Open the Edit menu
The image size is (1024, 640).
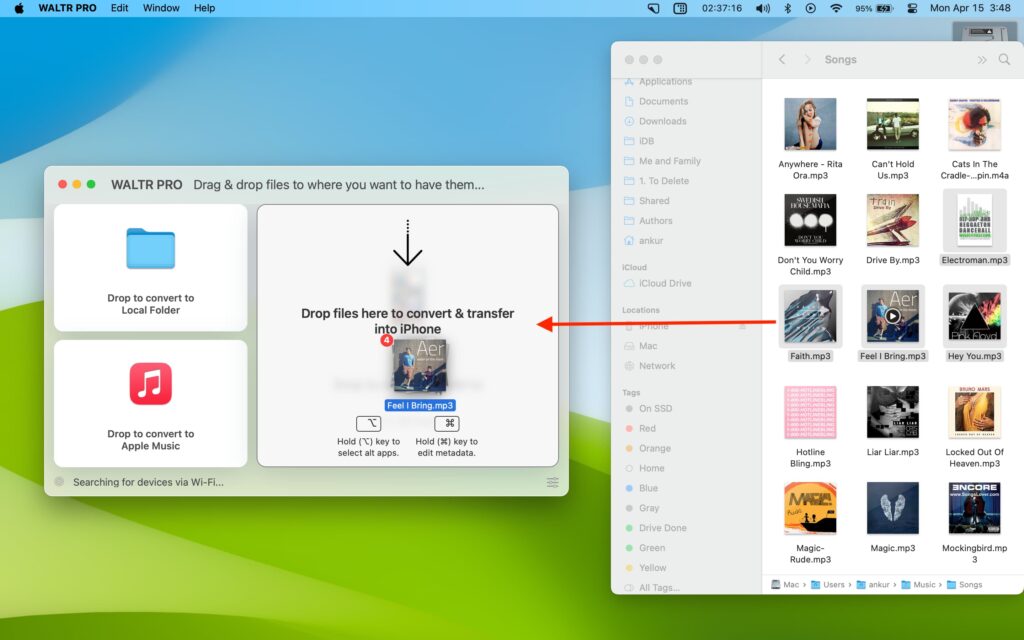[x=120, y=8]
